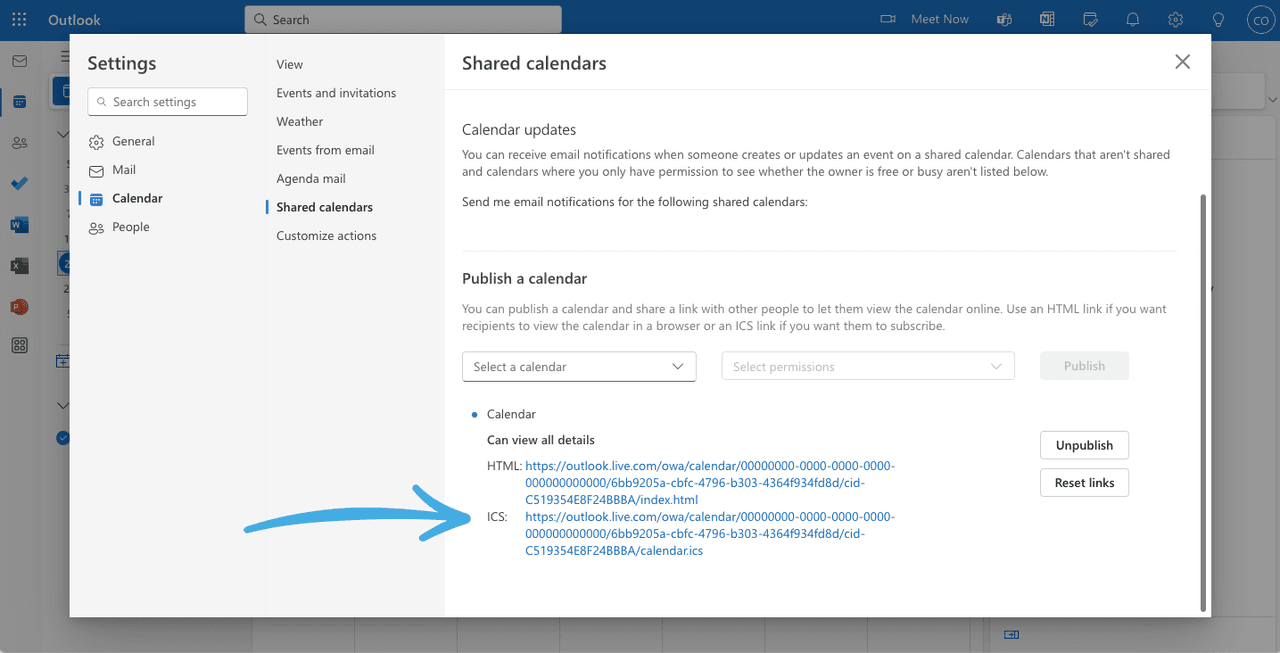Open the Select a calendar dropdown

point(579,366)
